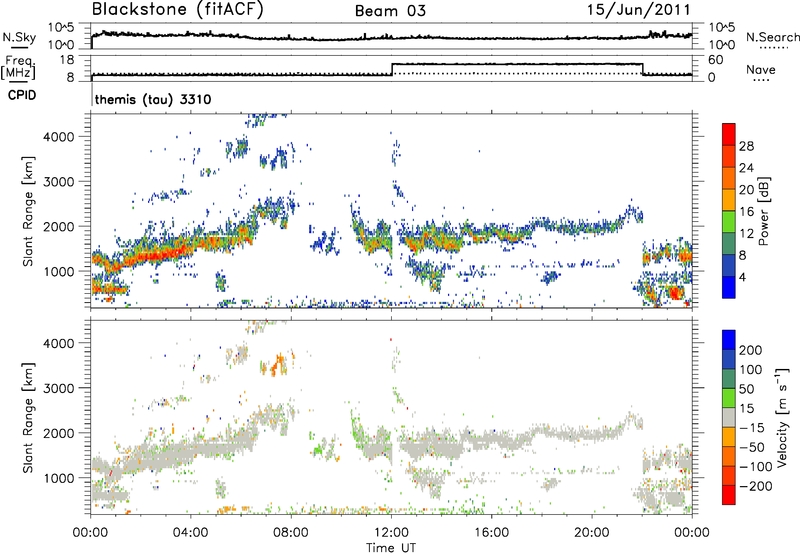This screenshot has width=800, height=554.
Task: Click the frequency step-down line near 22:00
Action: [x=643, y=69]
